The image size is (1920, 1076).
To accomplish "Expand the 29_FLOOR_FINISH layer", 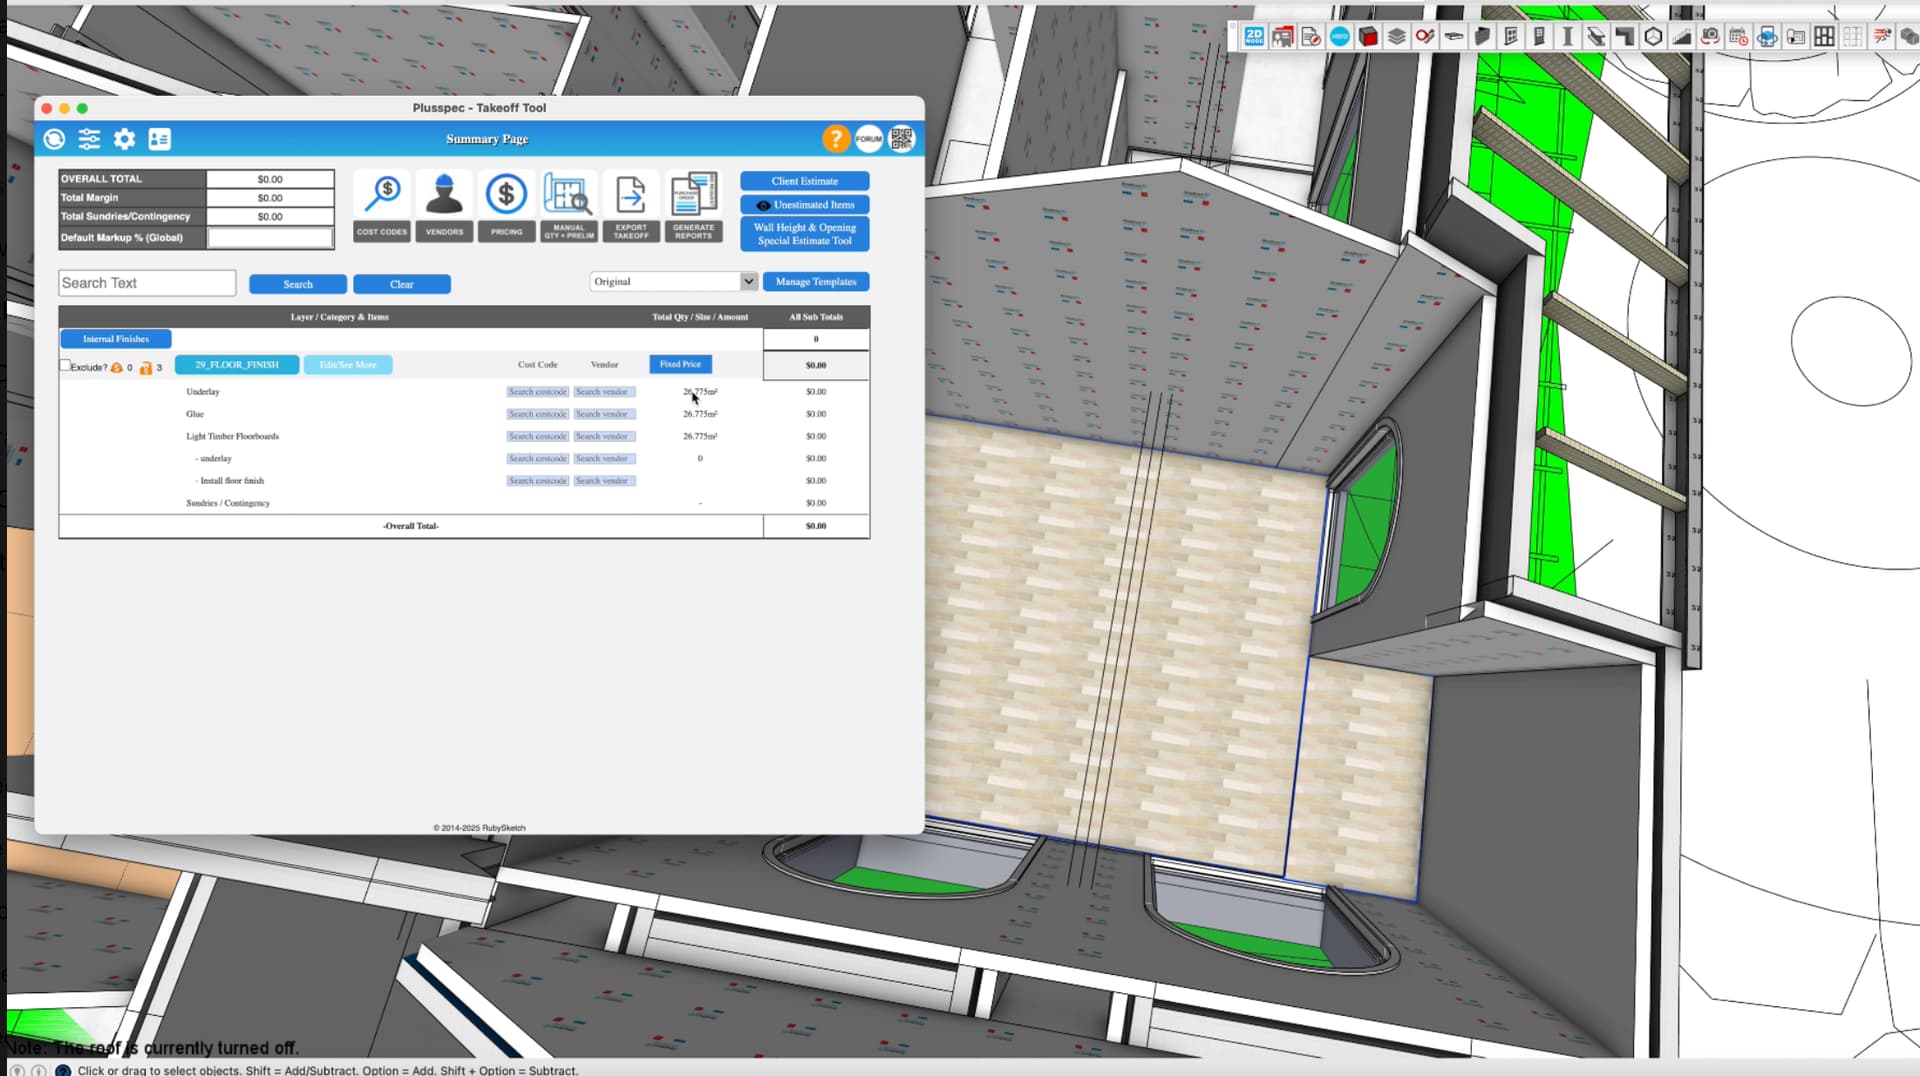I will 236,365.
